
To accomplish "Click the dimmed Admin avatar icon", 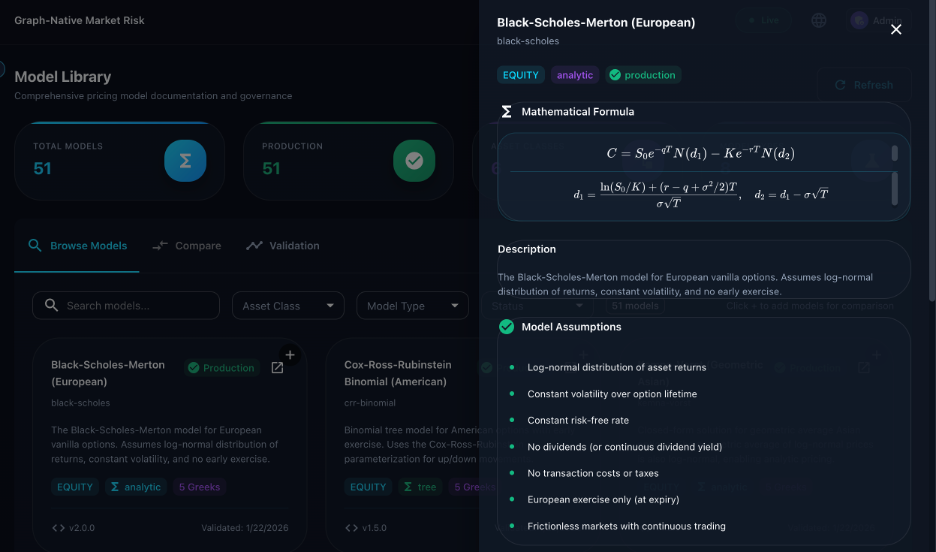I will [x=859, y=20].
